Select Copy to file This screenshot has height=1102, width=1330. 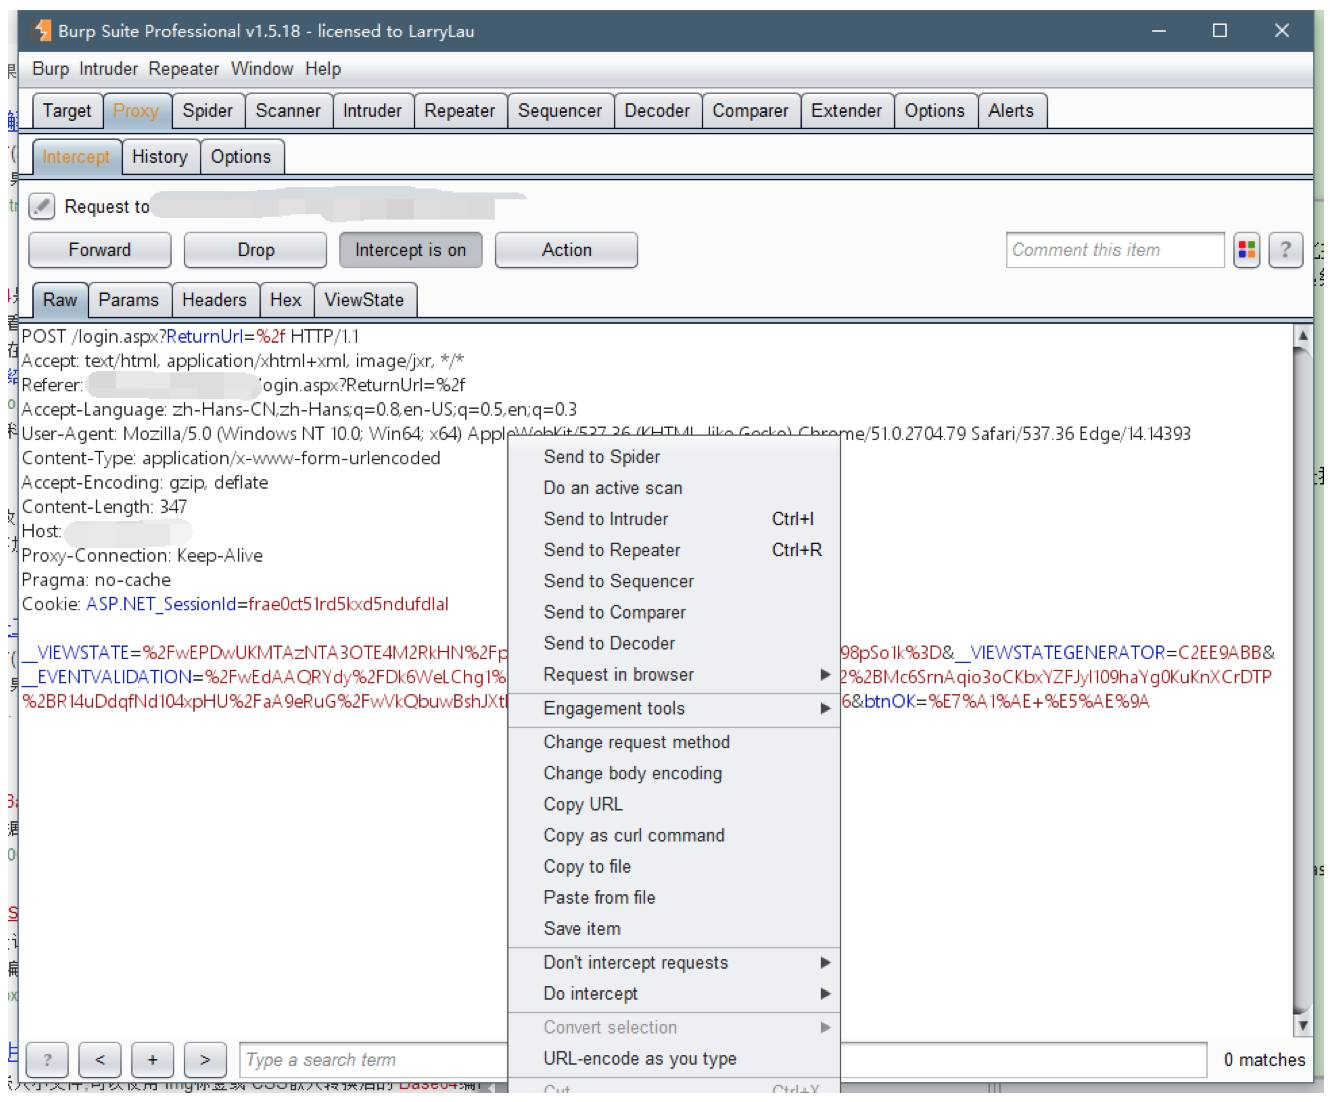[x=674, y=865]
